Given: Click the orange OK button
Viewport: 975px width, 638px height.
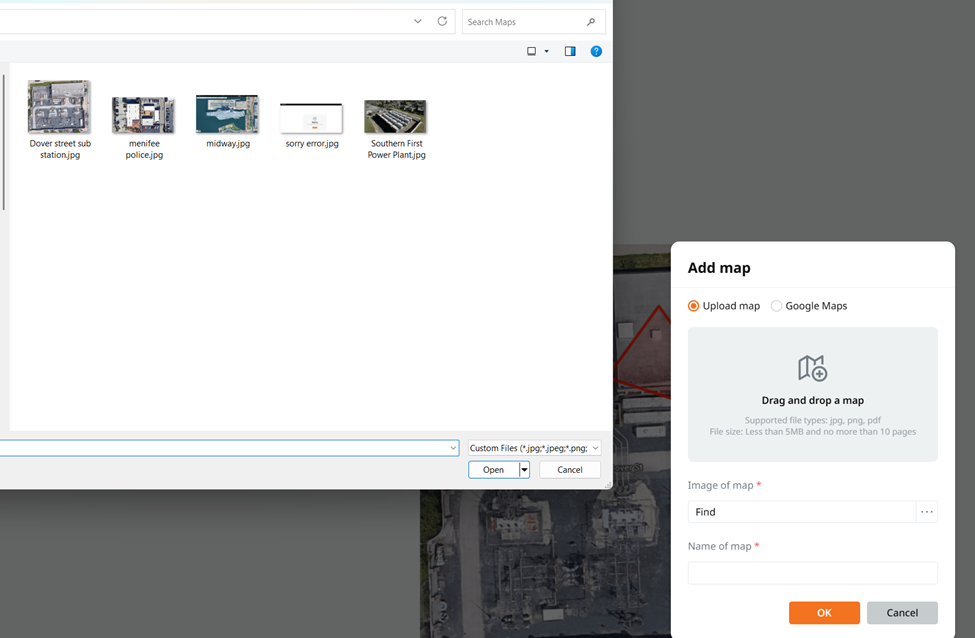Looking at the screenshot, I should pyautogui.click(x=824, y=613).
